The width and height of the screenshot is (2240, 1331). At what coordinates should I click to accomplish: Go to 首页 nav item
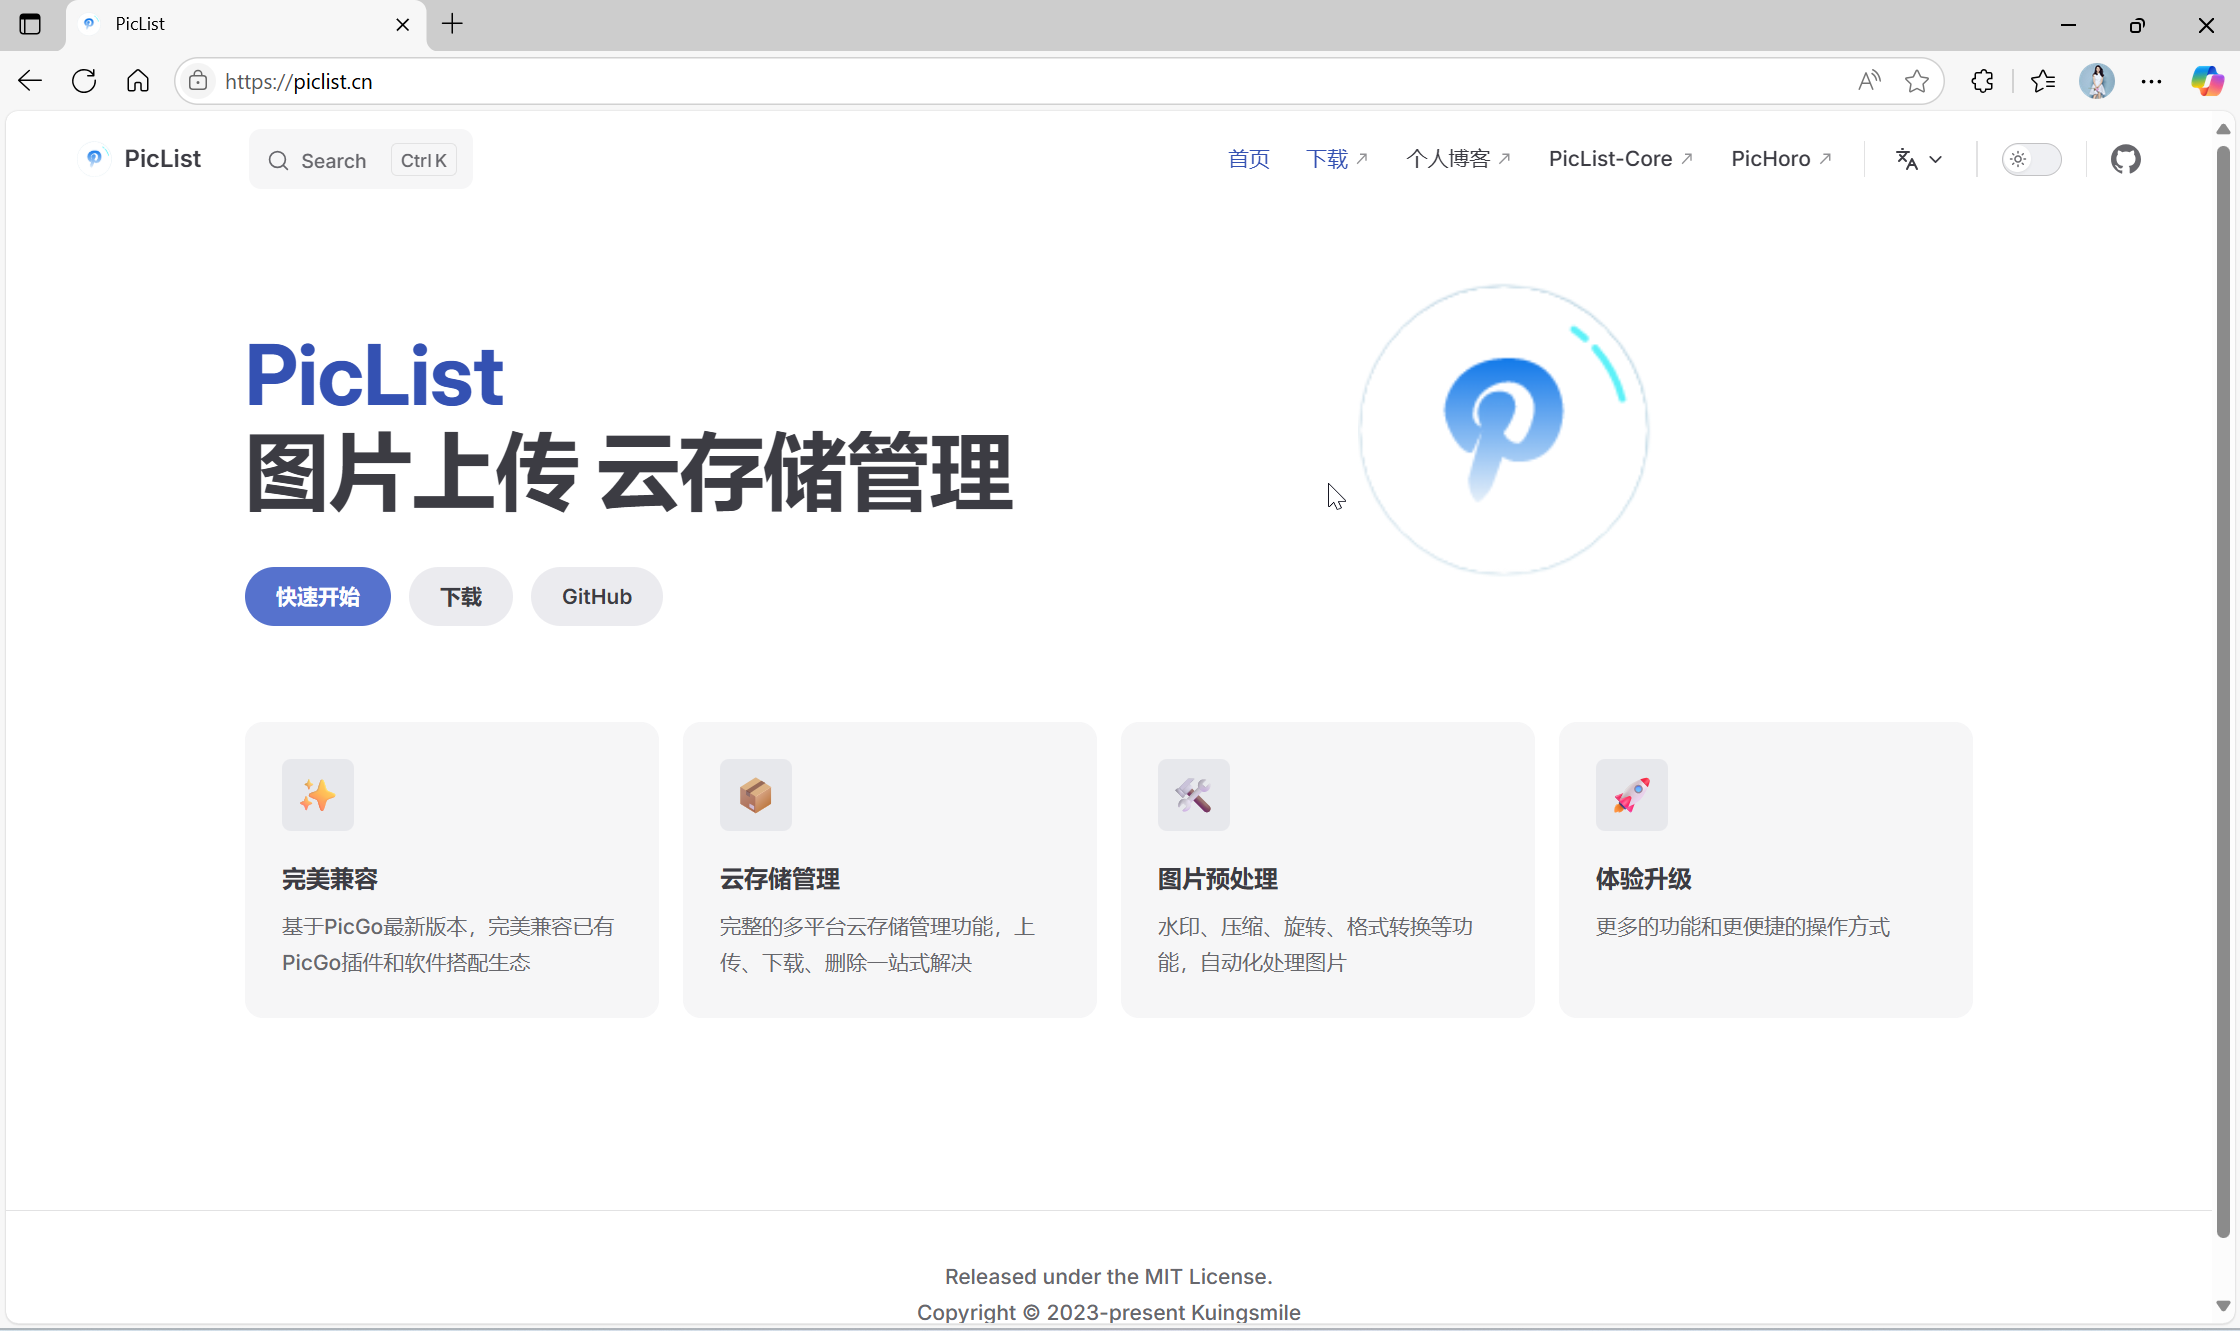(1248, 159)
